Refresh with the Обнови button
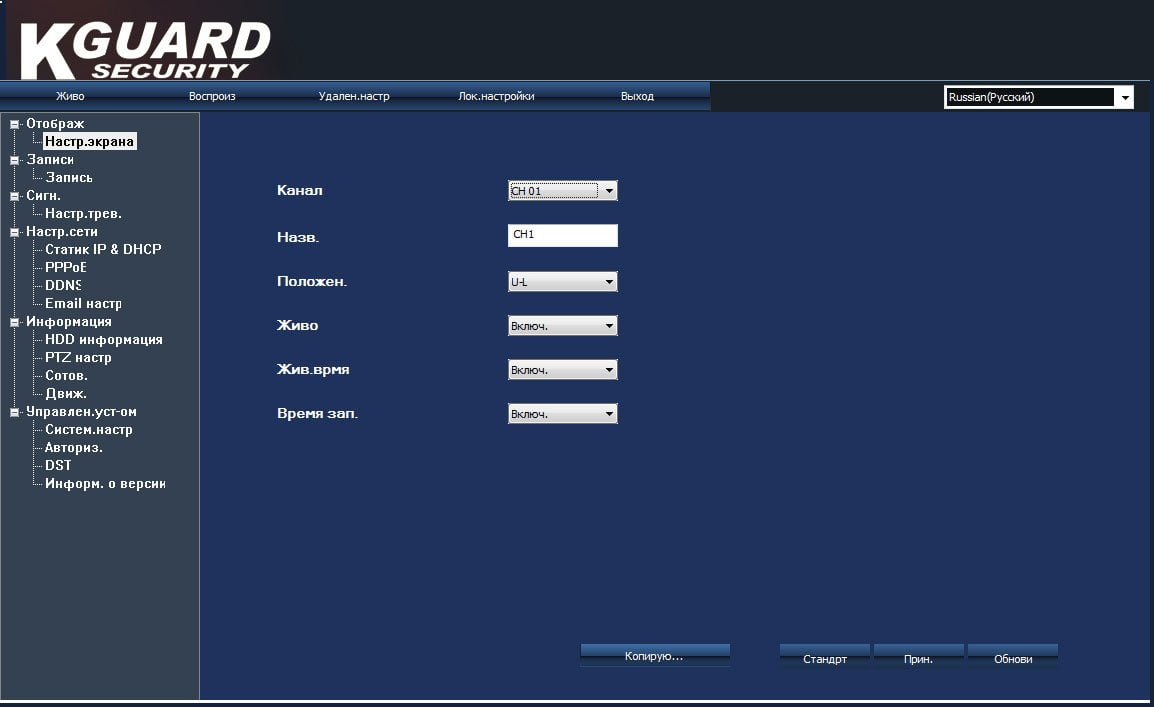Image resolution: width=1154 pixels, height=707 pixels. click(x=1013, y=658)
